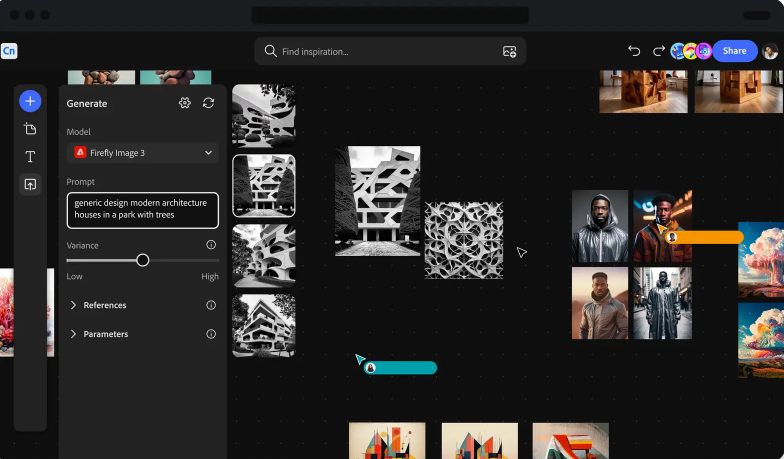Select the first abstract geometric artwork at bottom
The height and width of the screenshot is (459, 784).
tap(387, 440)
